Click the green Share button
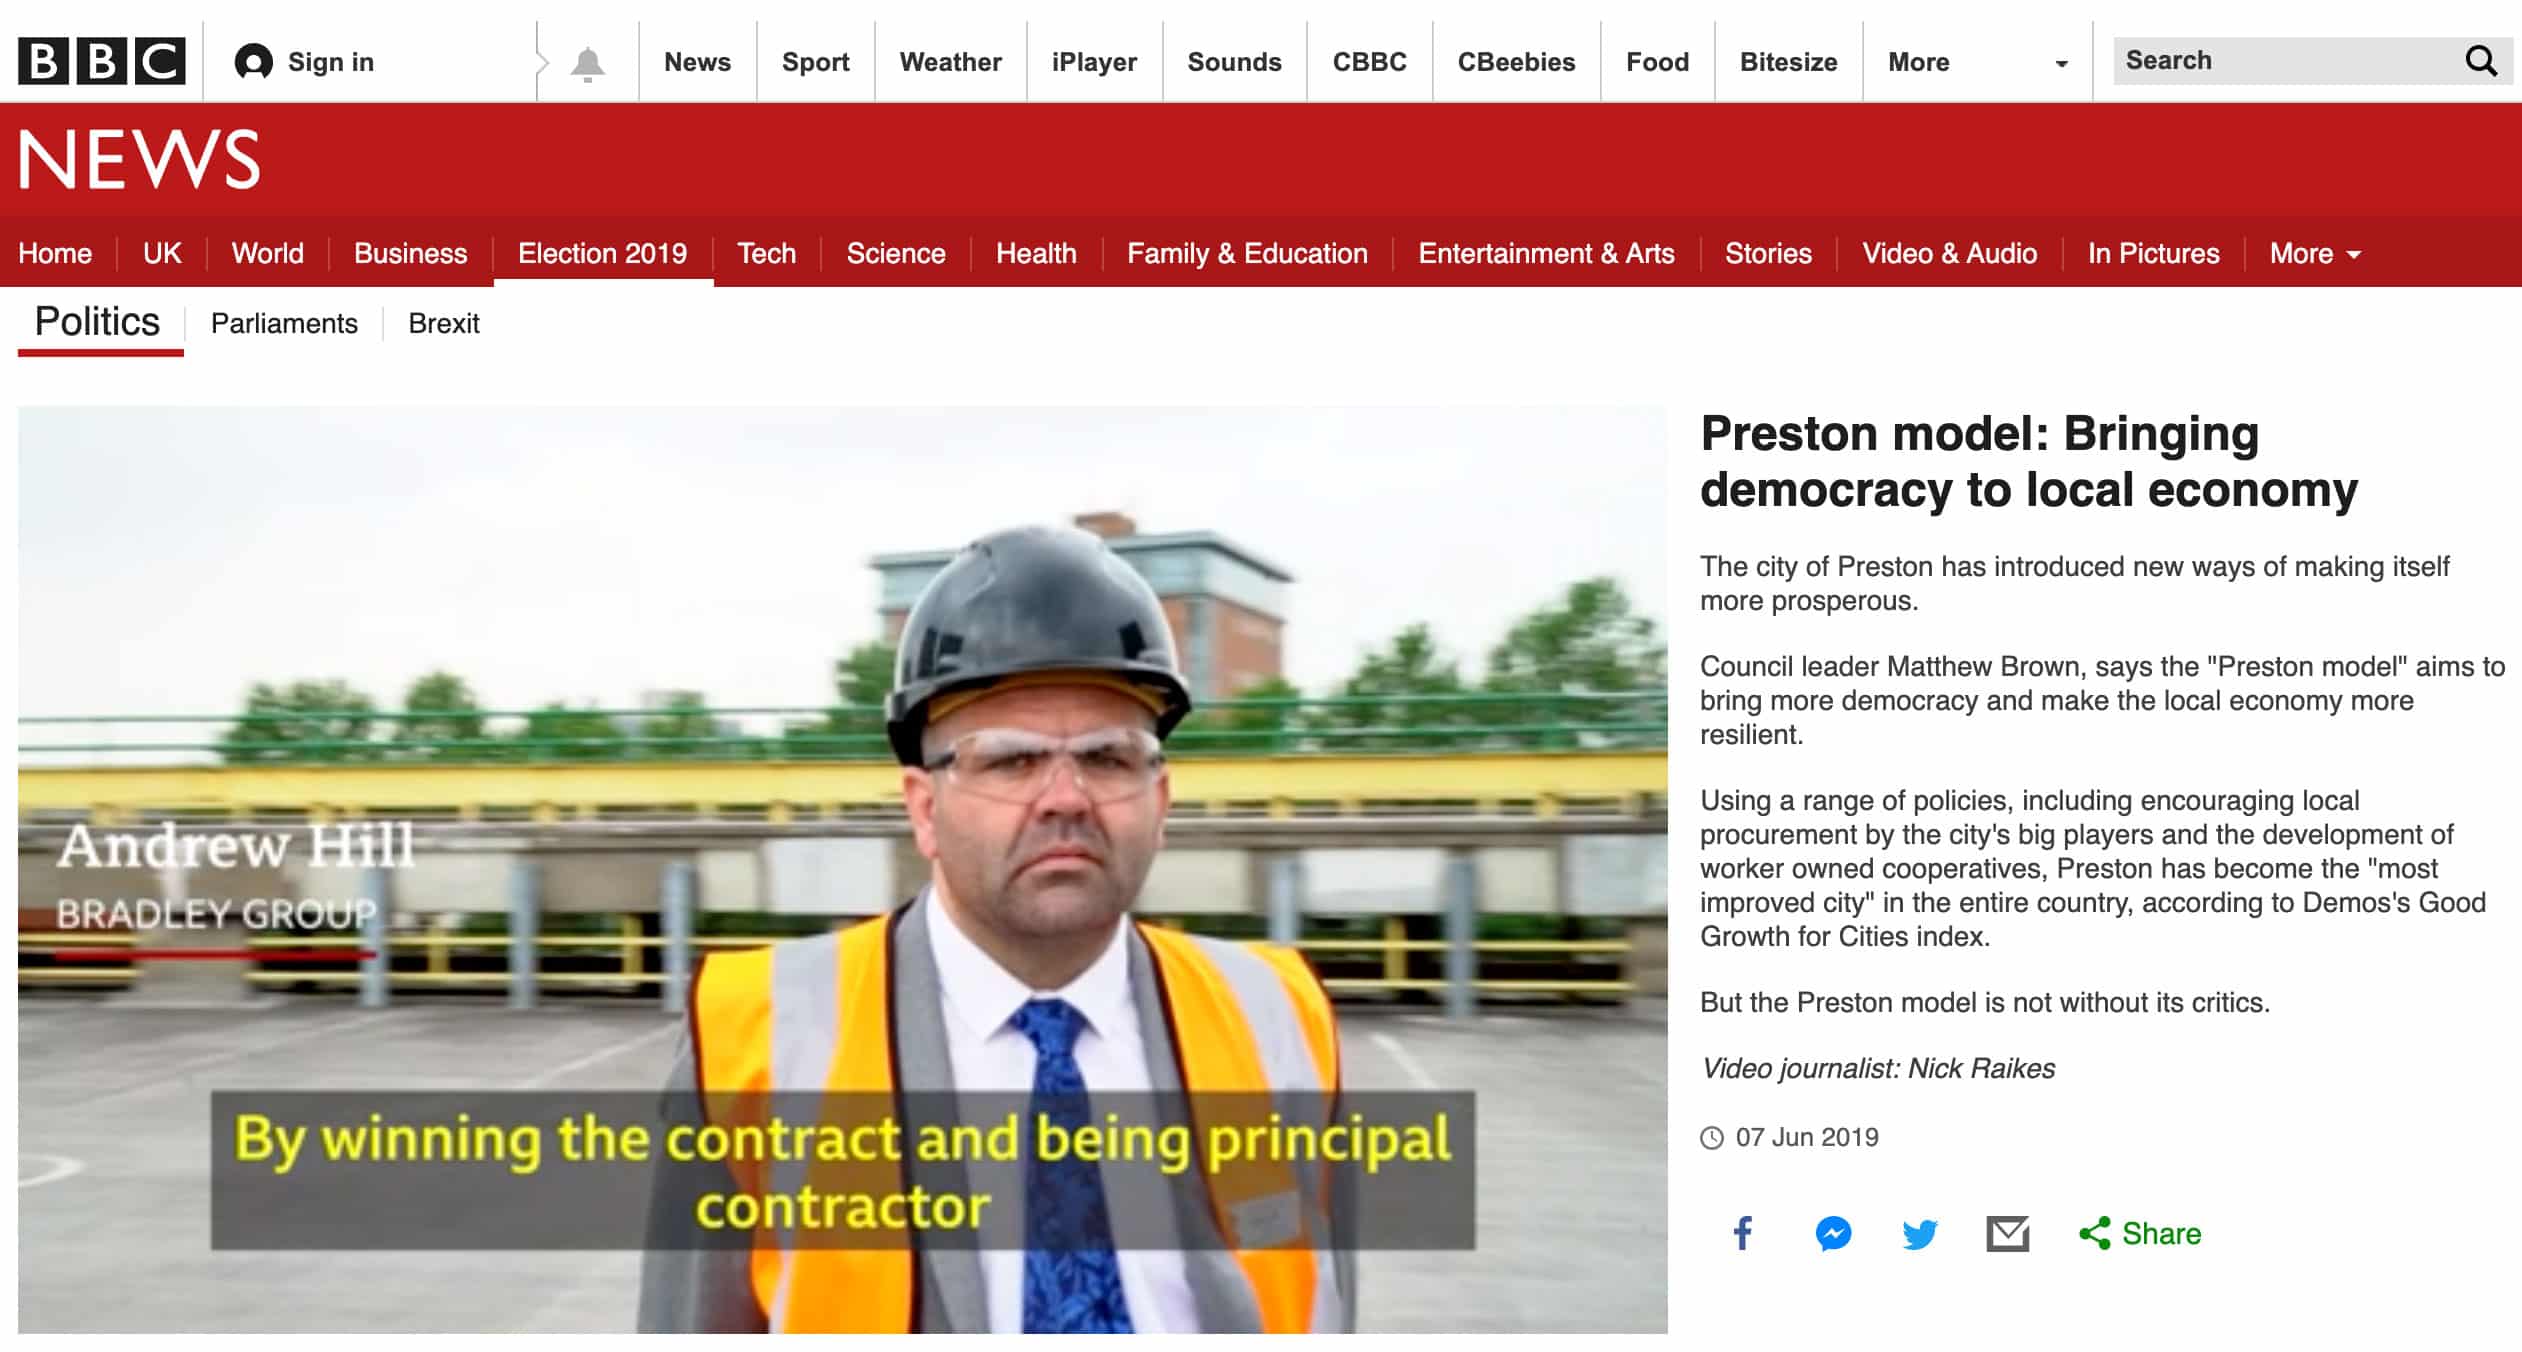 (x=2140, y=1233)
